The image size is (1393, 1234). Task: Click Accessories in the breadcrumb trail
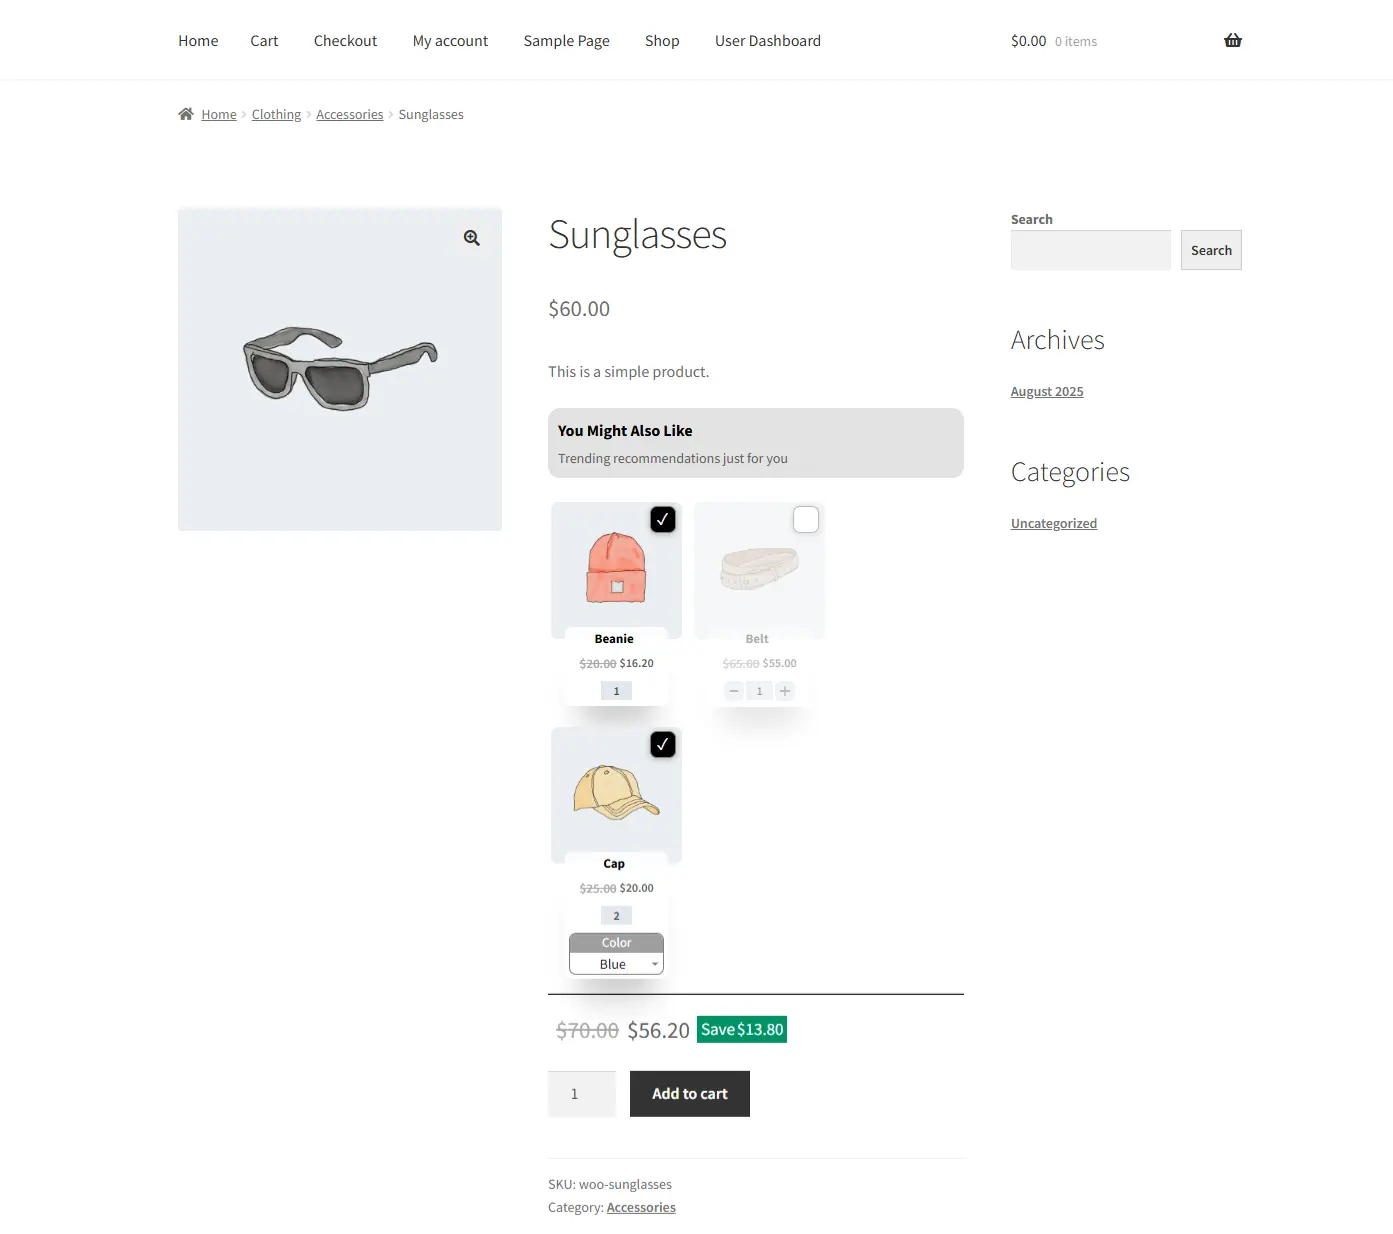coord(349,113)
